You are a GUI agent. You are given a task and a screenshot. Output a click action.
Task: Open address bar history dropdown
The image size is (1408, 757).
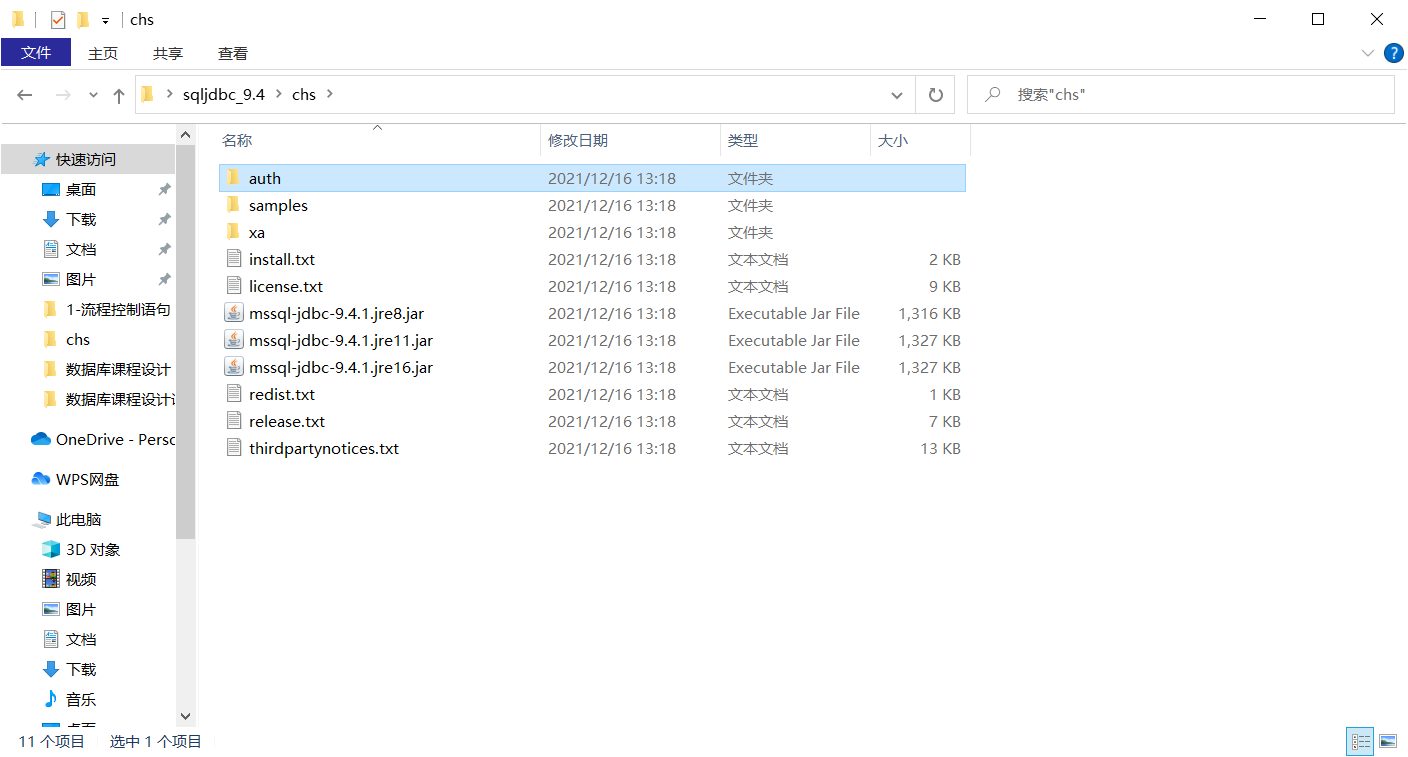click(897, 95)
